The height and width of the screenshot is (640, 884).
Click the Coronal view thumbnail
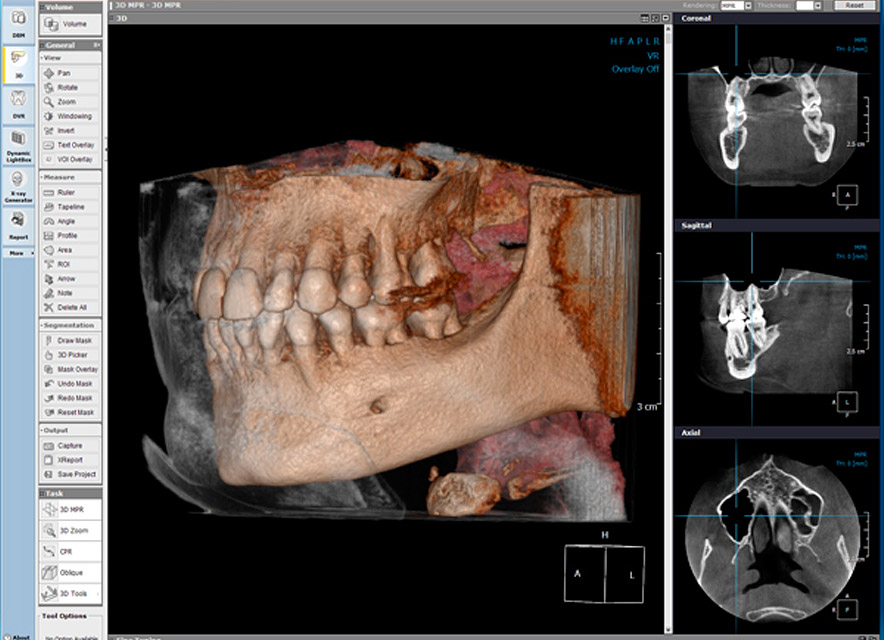(x=777, y=121)
